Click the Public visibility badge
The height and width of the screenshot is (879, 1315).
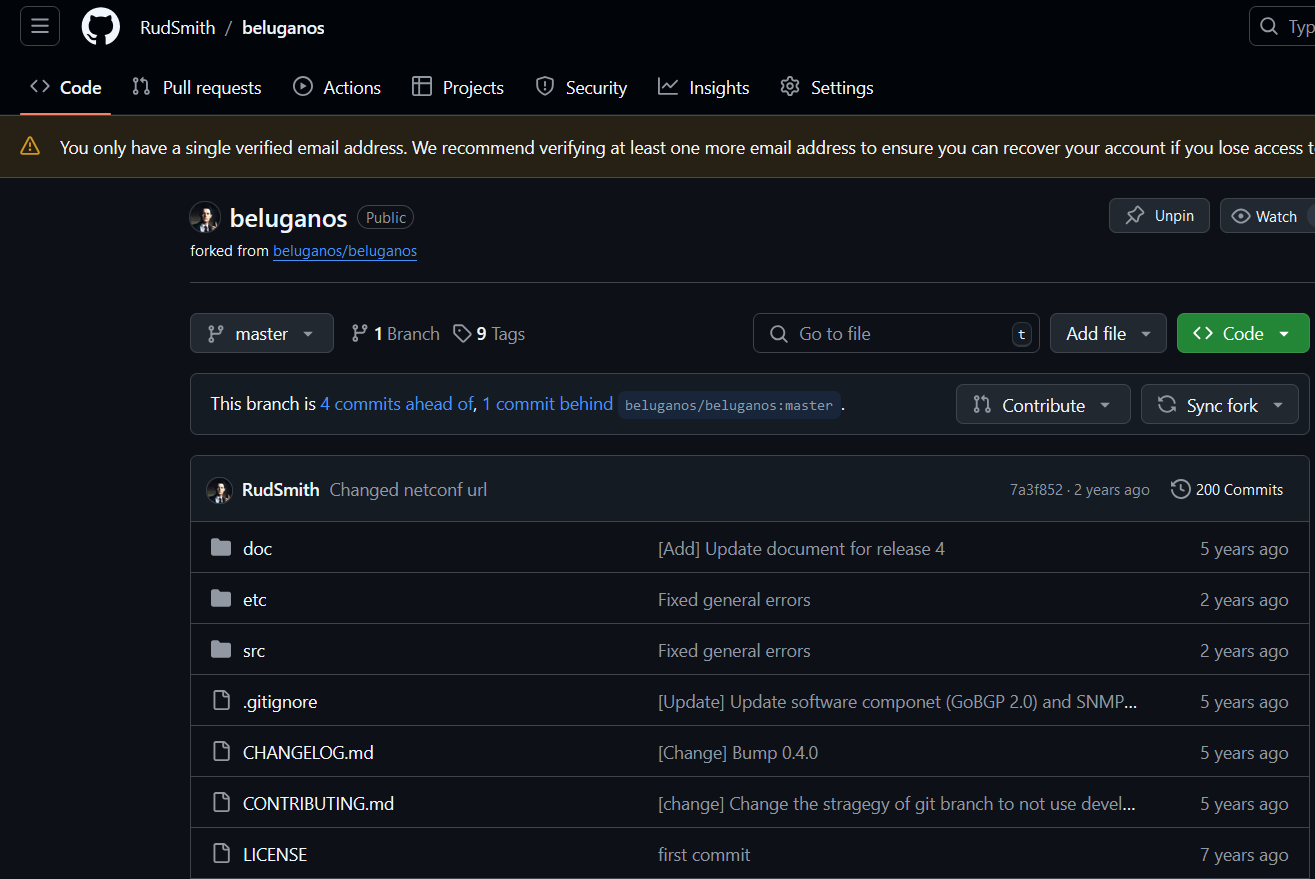(385, 217)
